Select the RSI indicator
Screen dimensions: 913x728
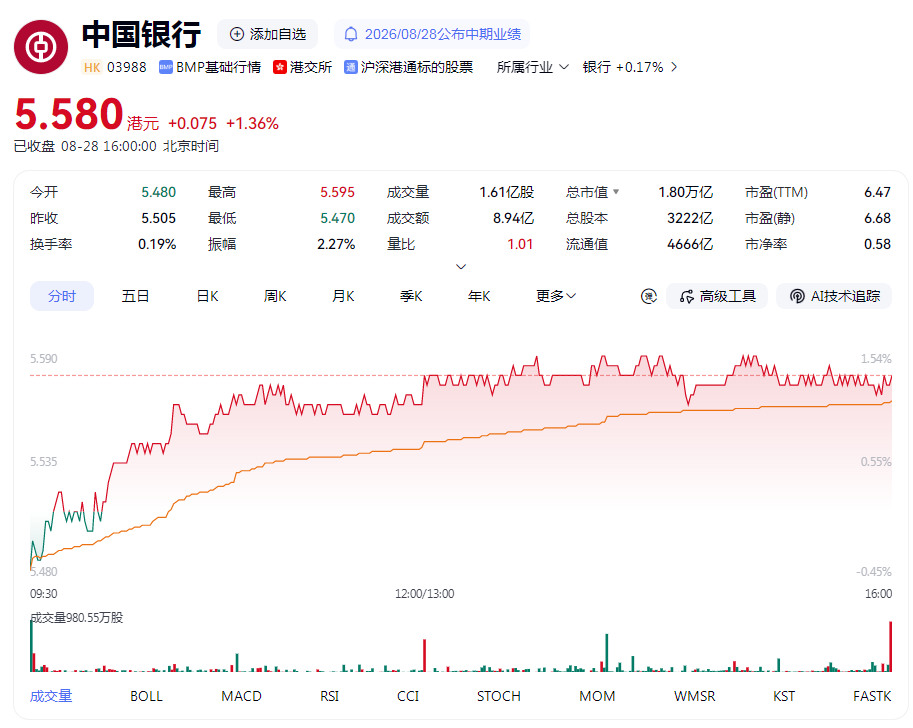point(330,696)
